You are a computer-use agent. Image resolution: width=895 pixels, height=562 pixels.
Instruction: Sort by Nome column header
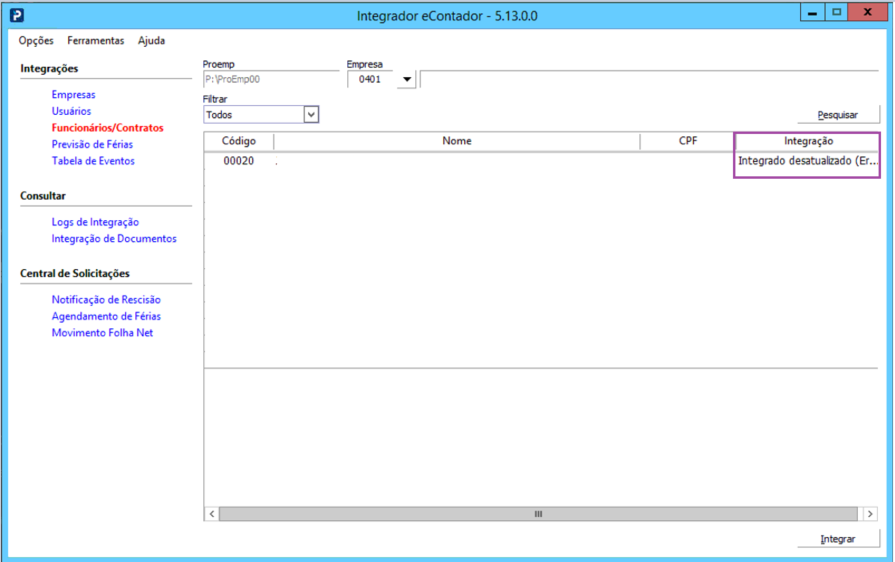(x=457, y=141)
